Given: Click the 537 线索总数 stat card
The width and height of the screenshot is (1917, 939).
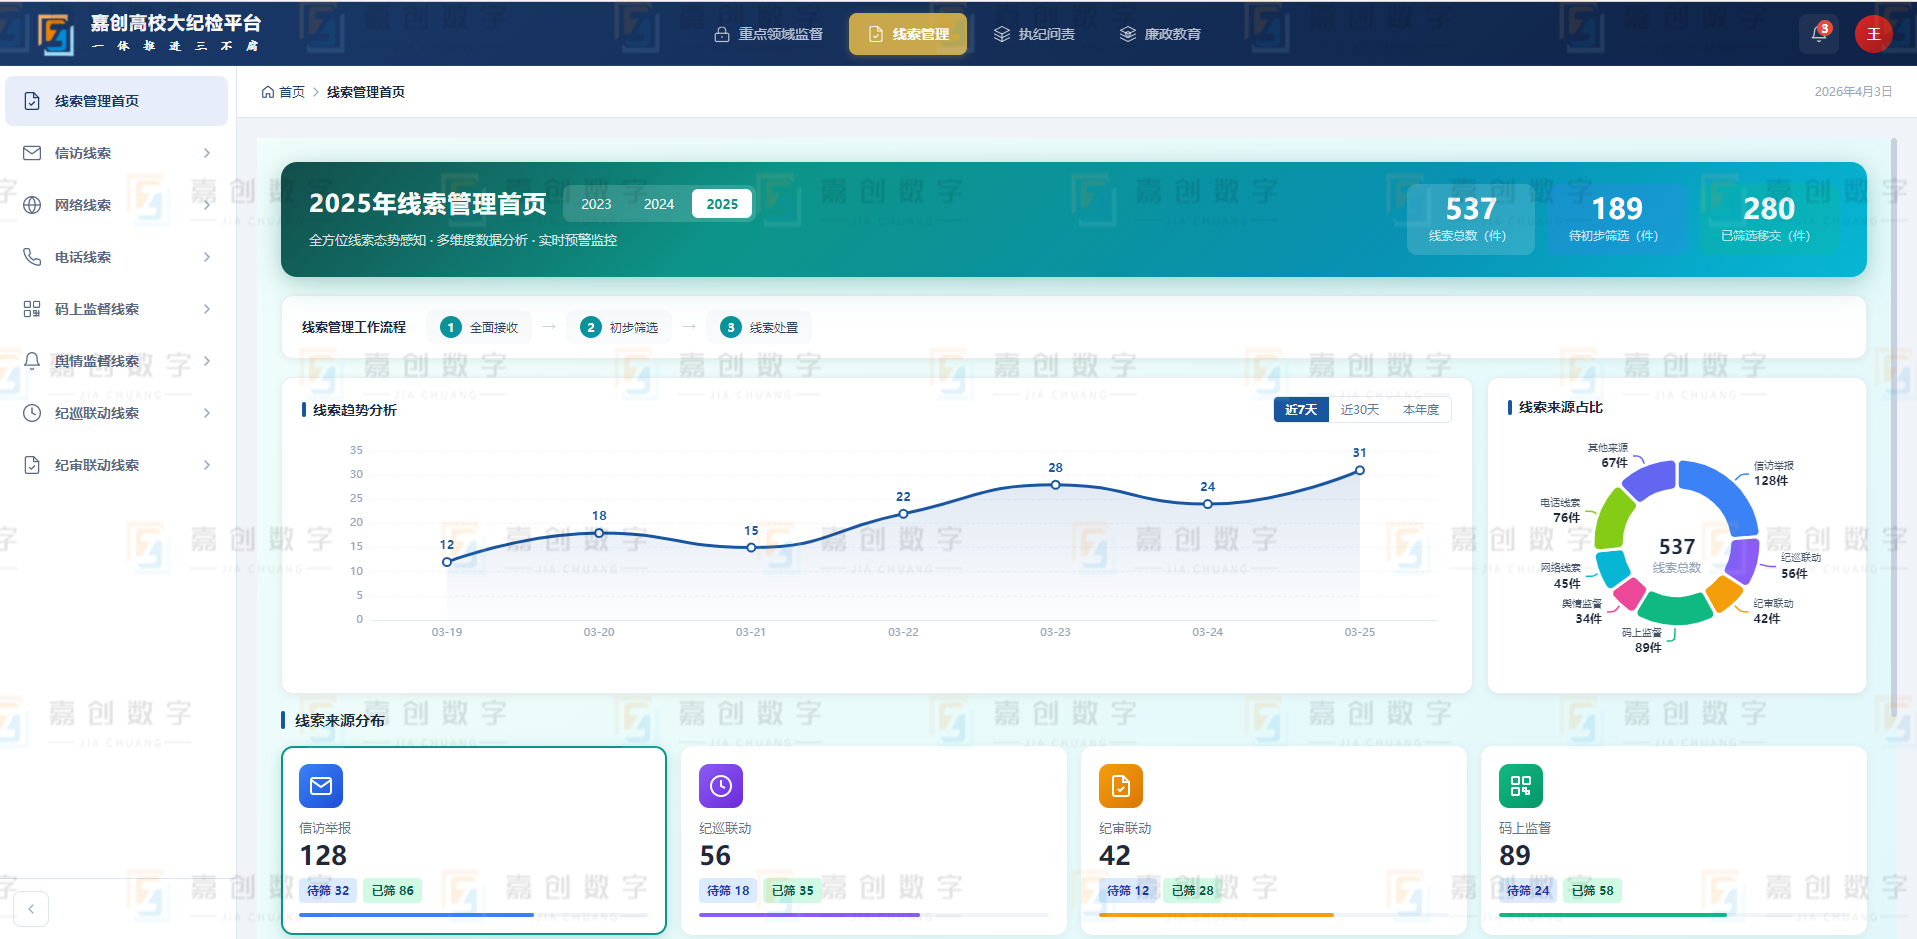Looking at the screenshot, I should 1471,219.
